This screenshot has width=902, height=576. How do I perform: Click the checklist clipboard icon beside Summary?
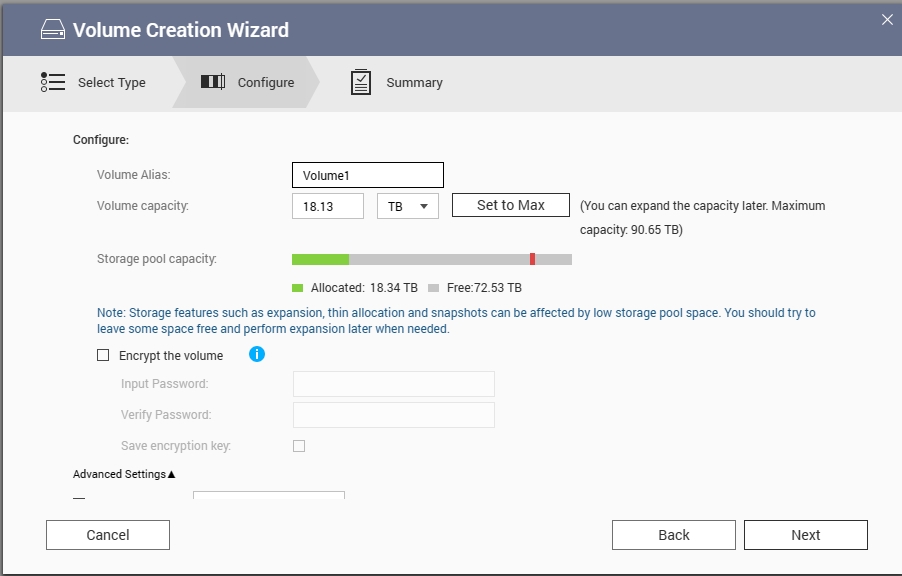(x=360, y=82)
